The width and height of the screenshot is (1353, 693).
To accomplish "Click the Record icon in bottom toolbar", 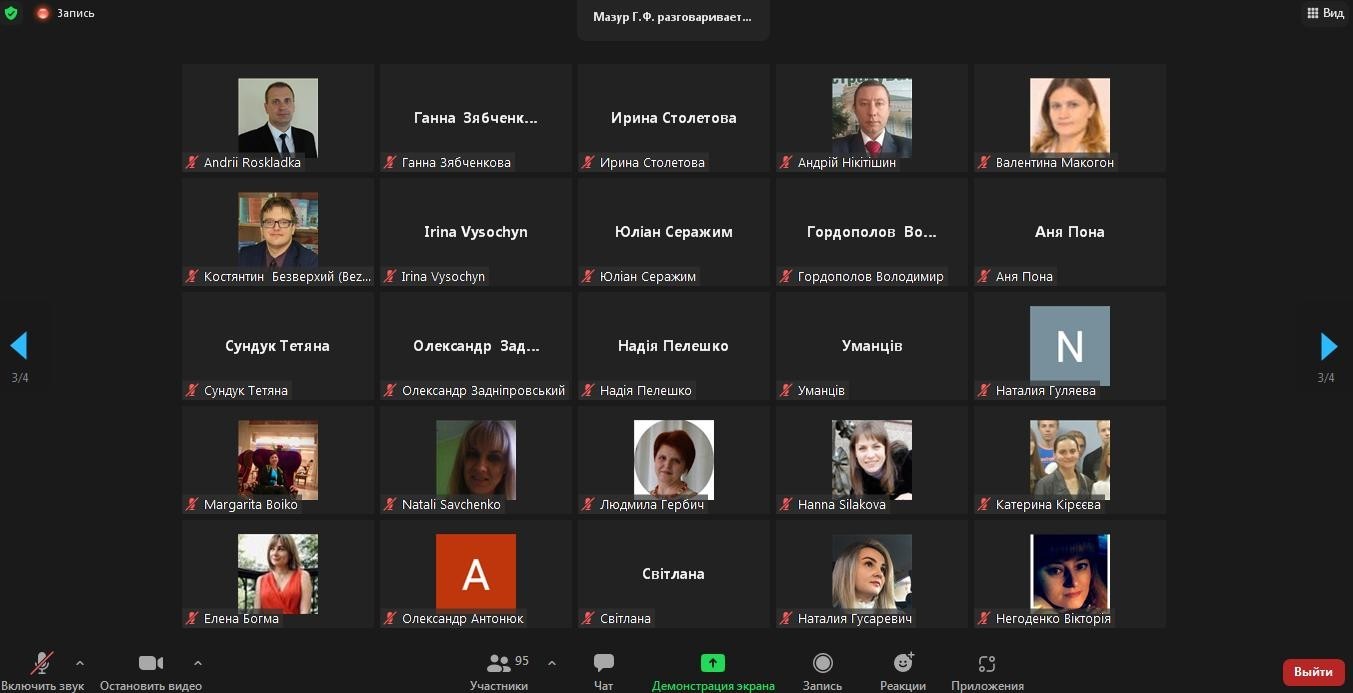I will click(822, 664).
